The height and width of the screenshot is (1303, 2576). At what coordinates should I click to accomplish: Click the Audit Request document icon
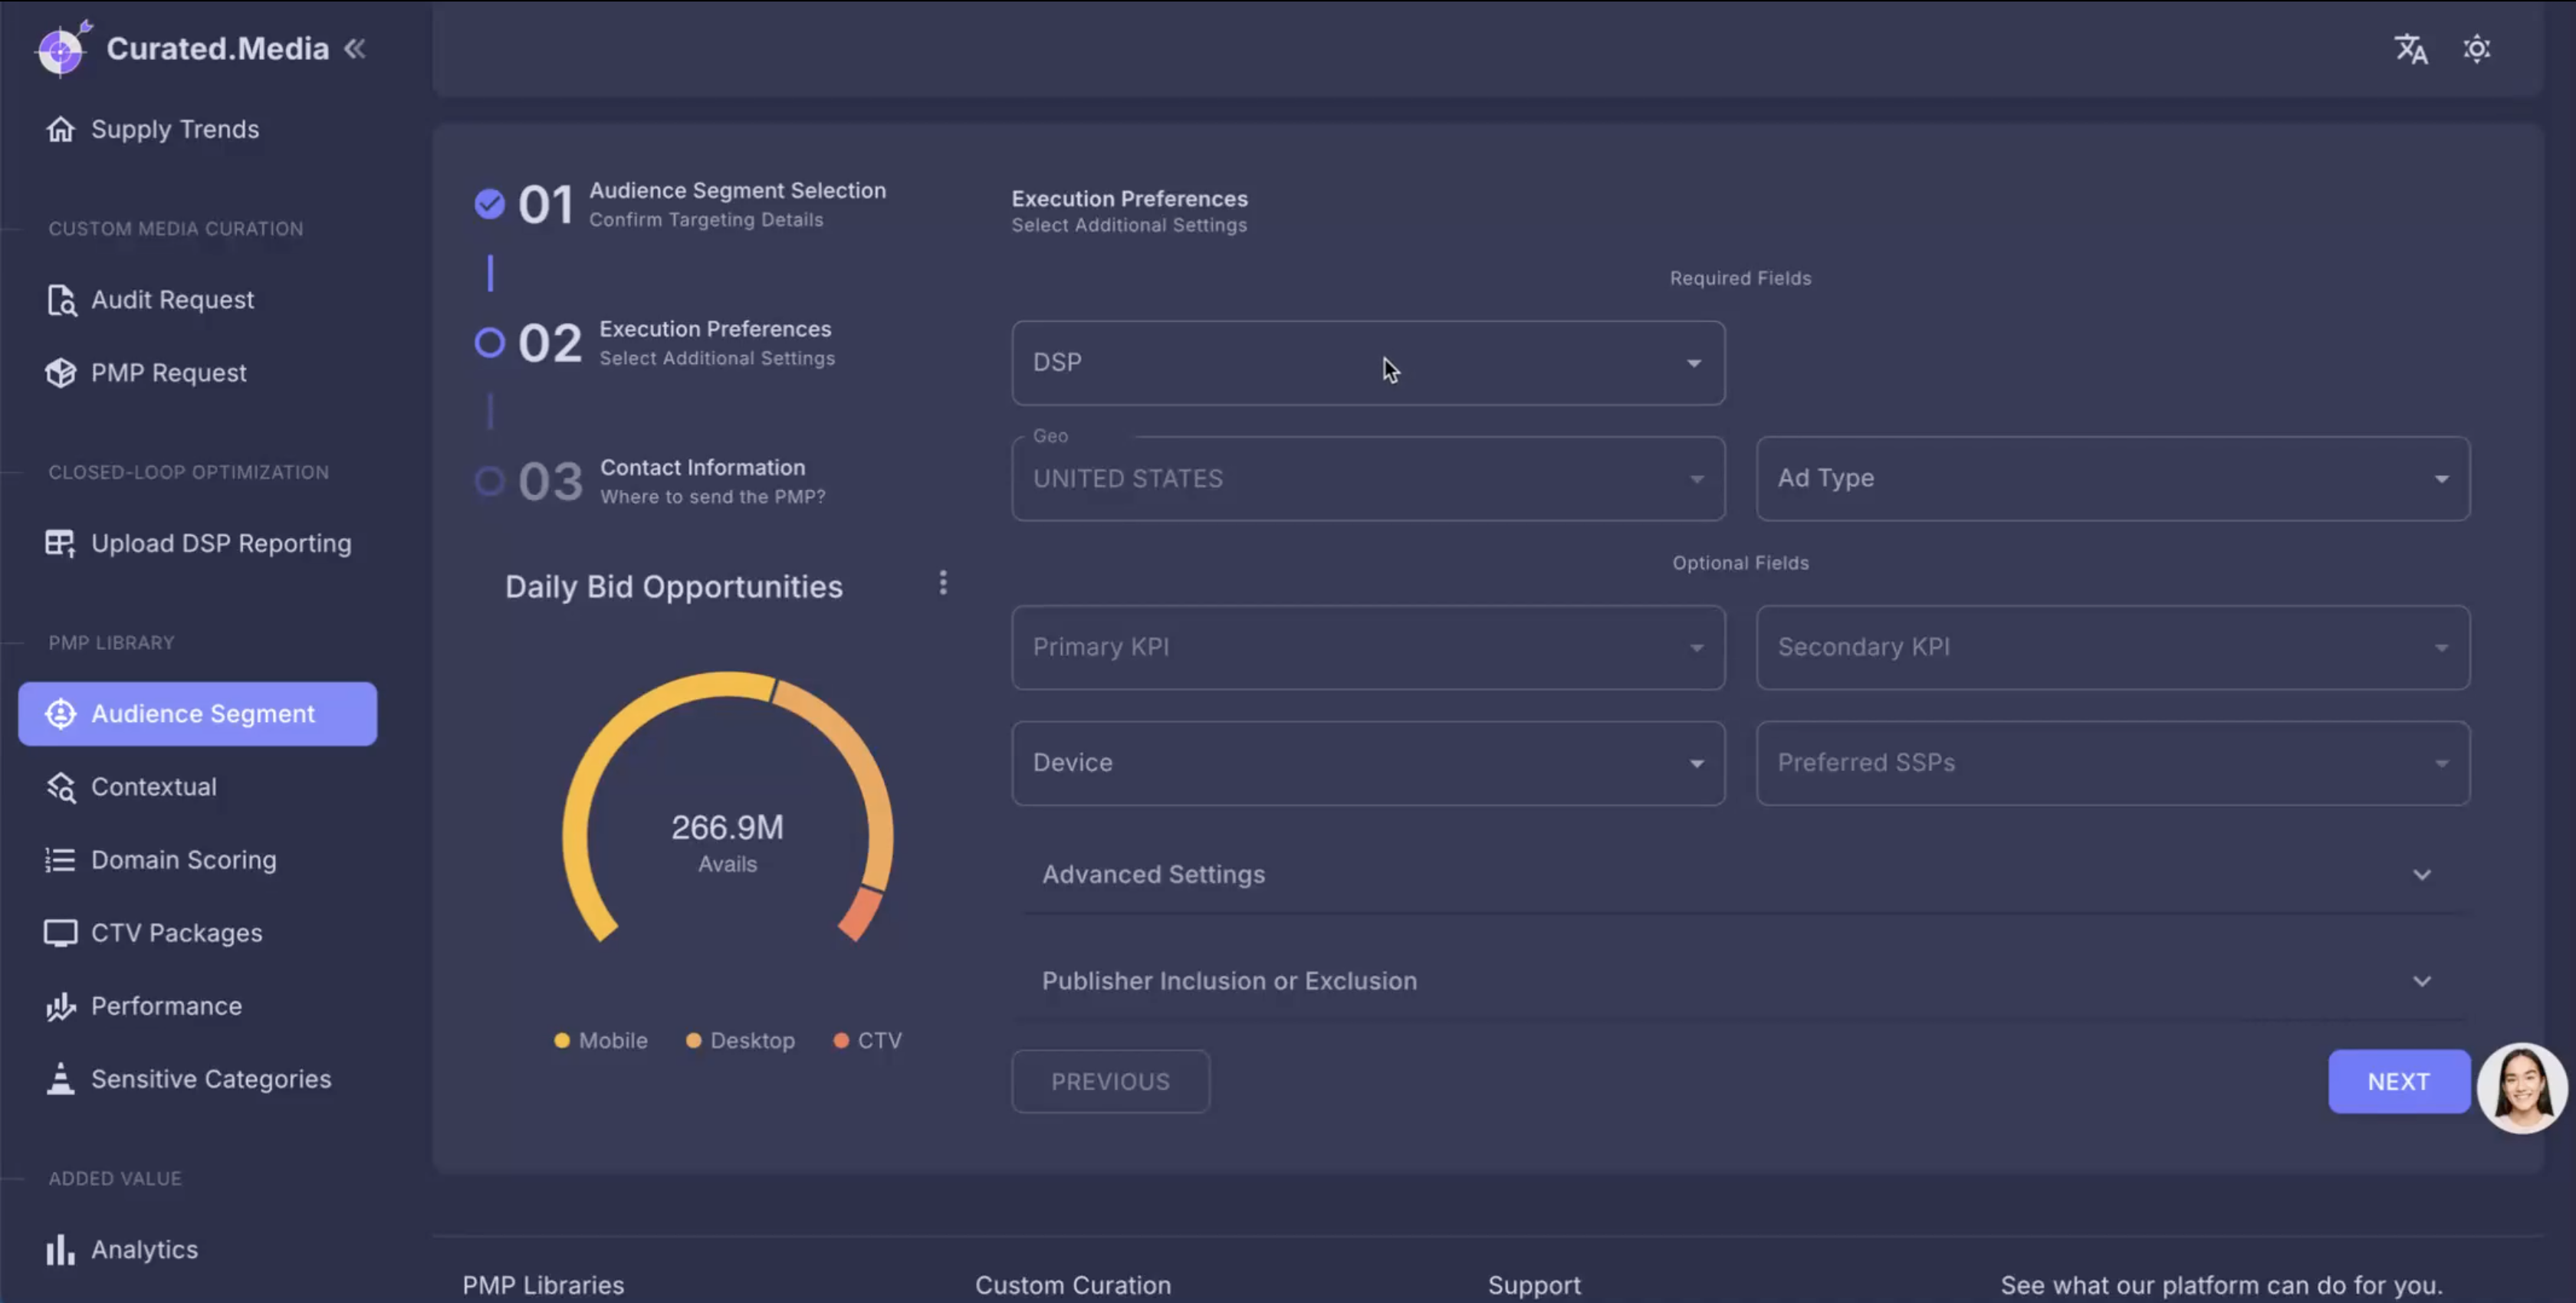pos(61,300)
